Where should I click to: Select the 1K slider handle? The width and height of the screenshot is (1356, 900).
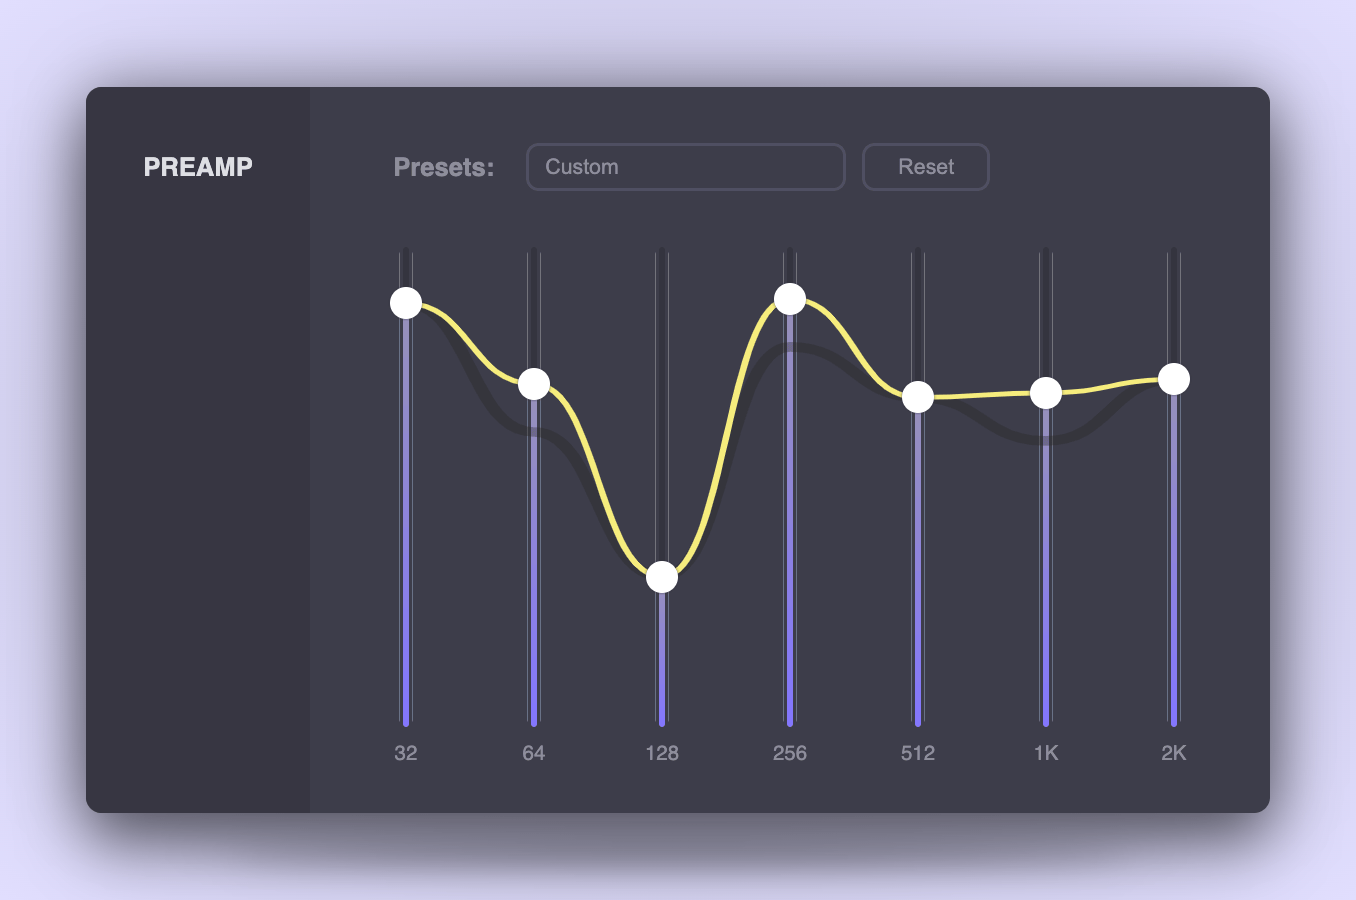point(1046,392)
